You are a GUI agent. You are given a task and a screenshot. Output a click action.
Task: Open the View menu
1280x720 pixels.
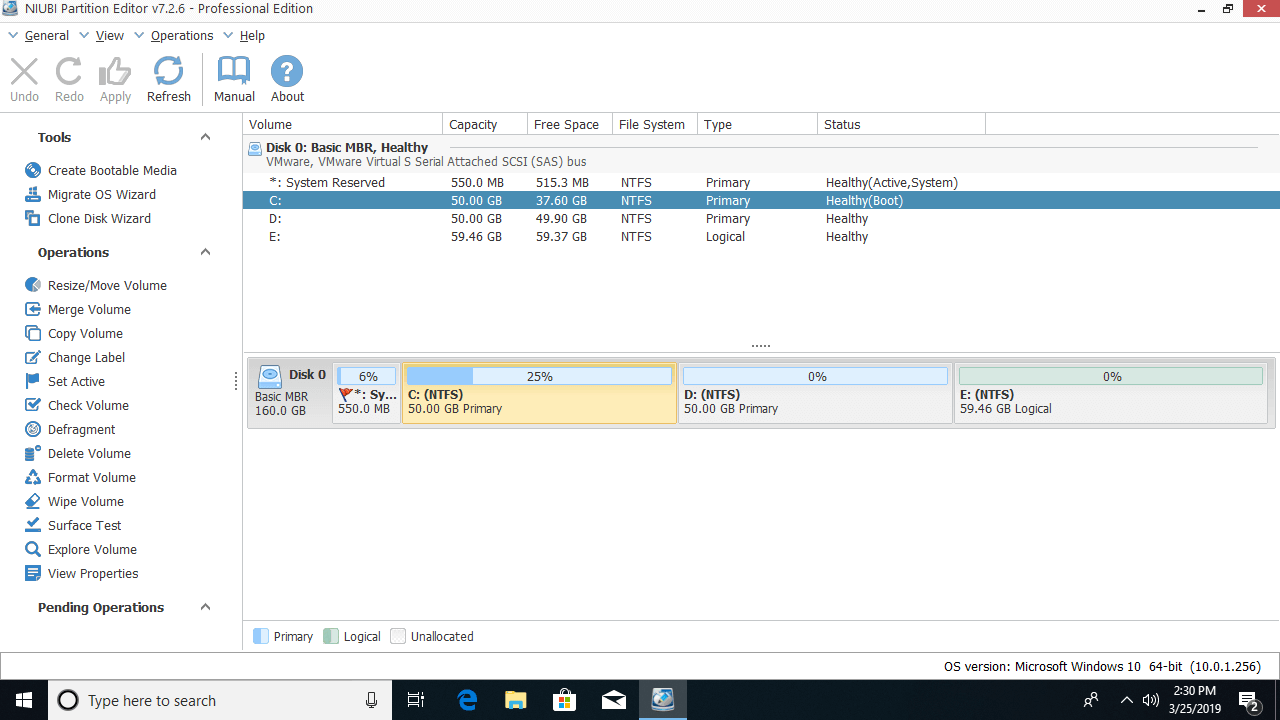pos(109,36)
